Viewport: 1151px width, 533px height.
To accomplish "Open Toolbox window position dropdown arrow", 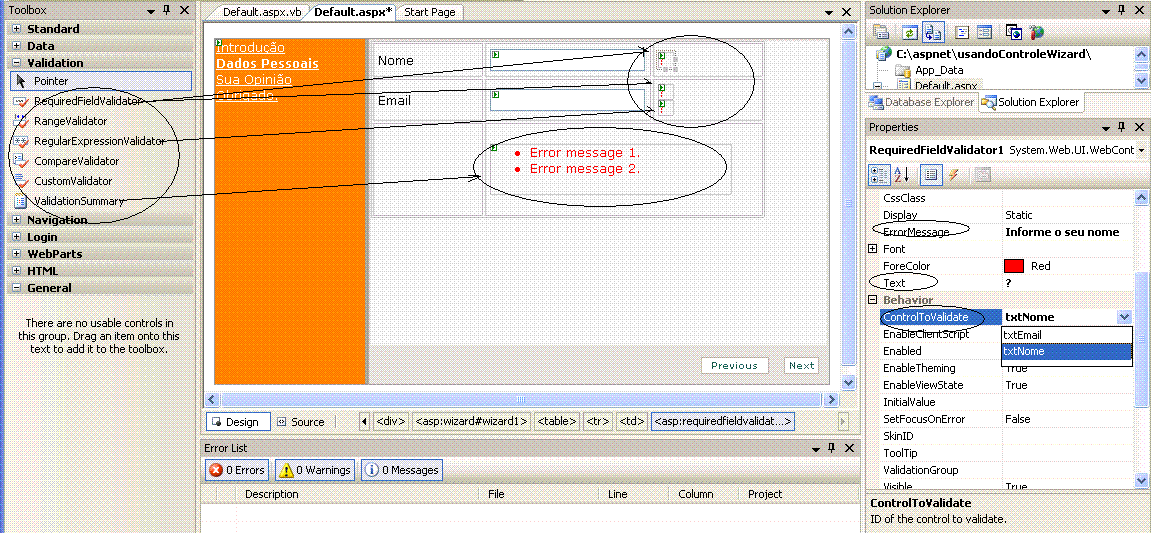I will click(x=150, y=10).
